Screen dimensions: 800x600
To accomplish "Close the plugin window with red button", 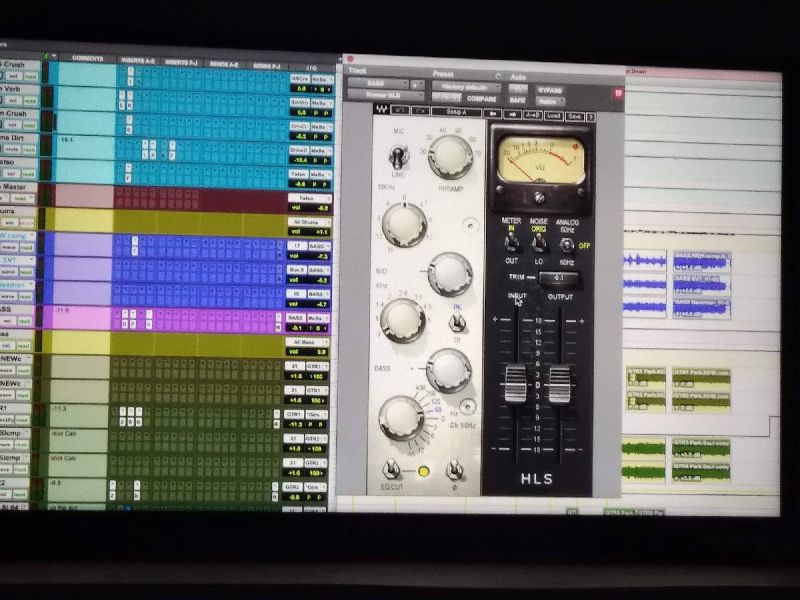I will (x=350, y=59).
